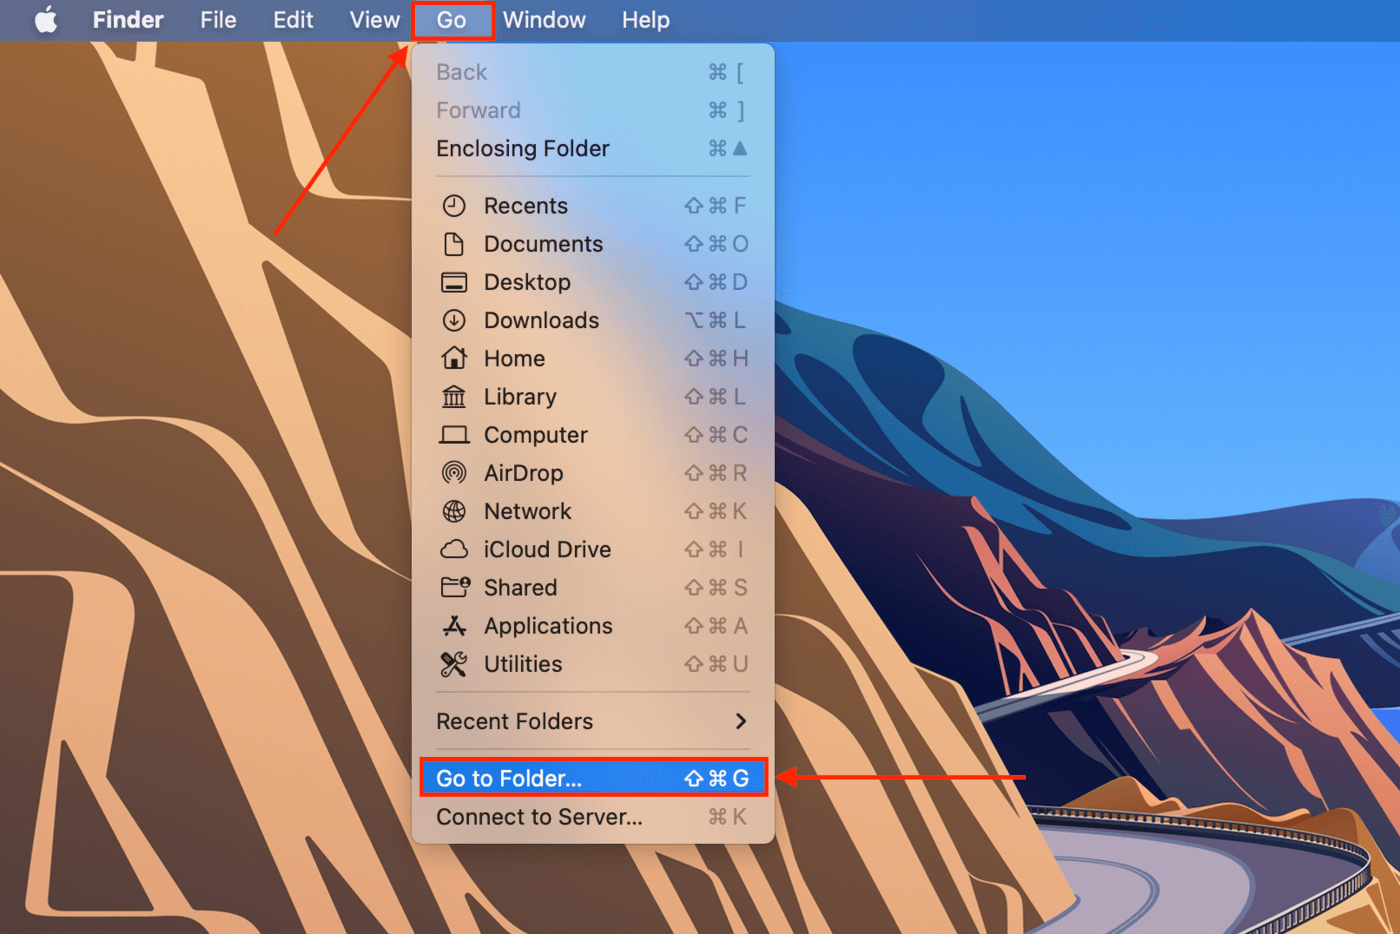Click the Home house icon
Viewport: 1400px width, 934px height.
(454, 358)
